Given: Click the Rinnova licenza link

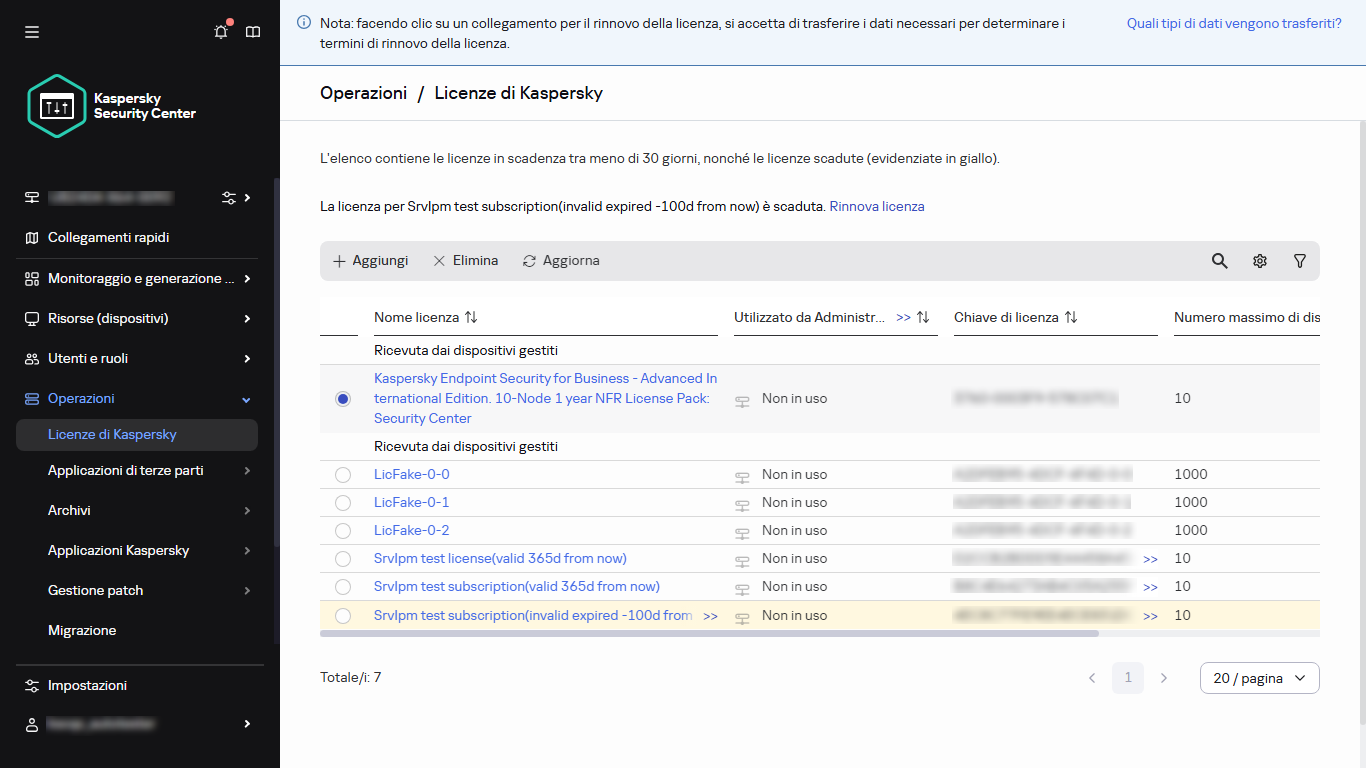Looking at the screenshot, I should (x=876, y=206).
